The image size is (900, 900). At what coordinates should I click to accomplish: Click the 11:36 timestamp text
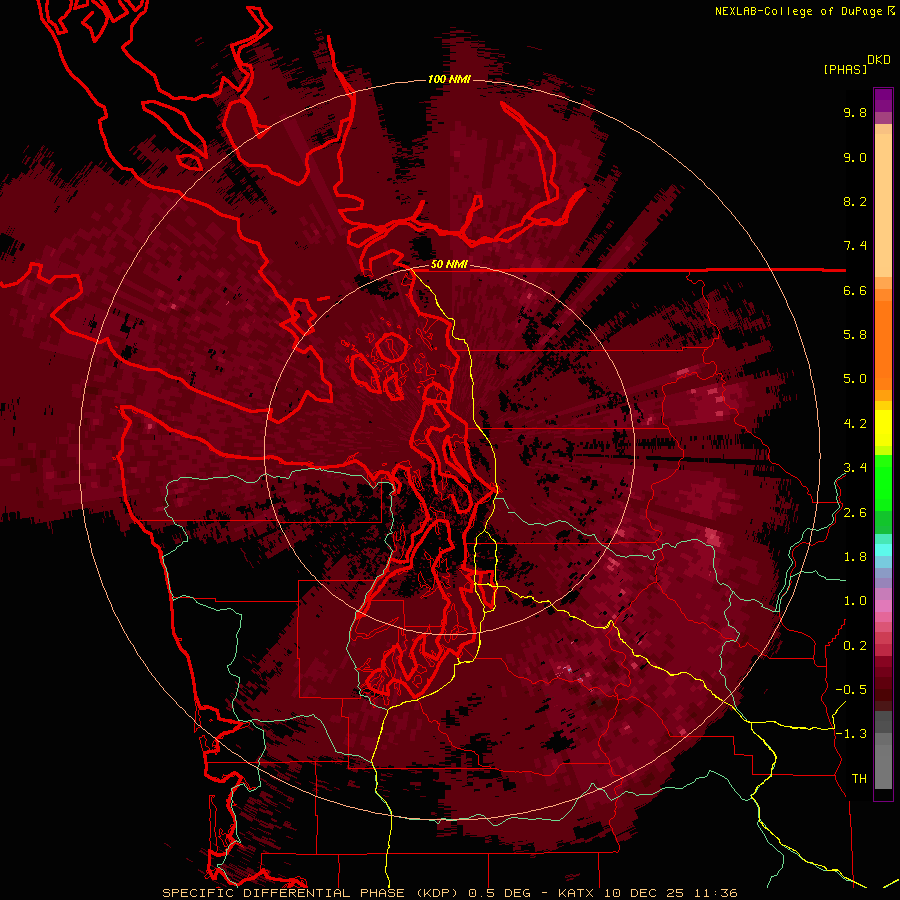(x=715, y=893)
